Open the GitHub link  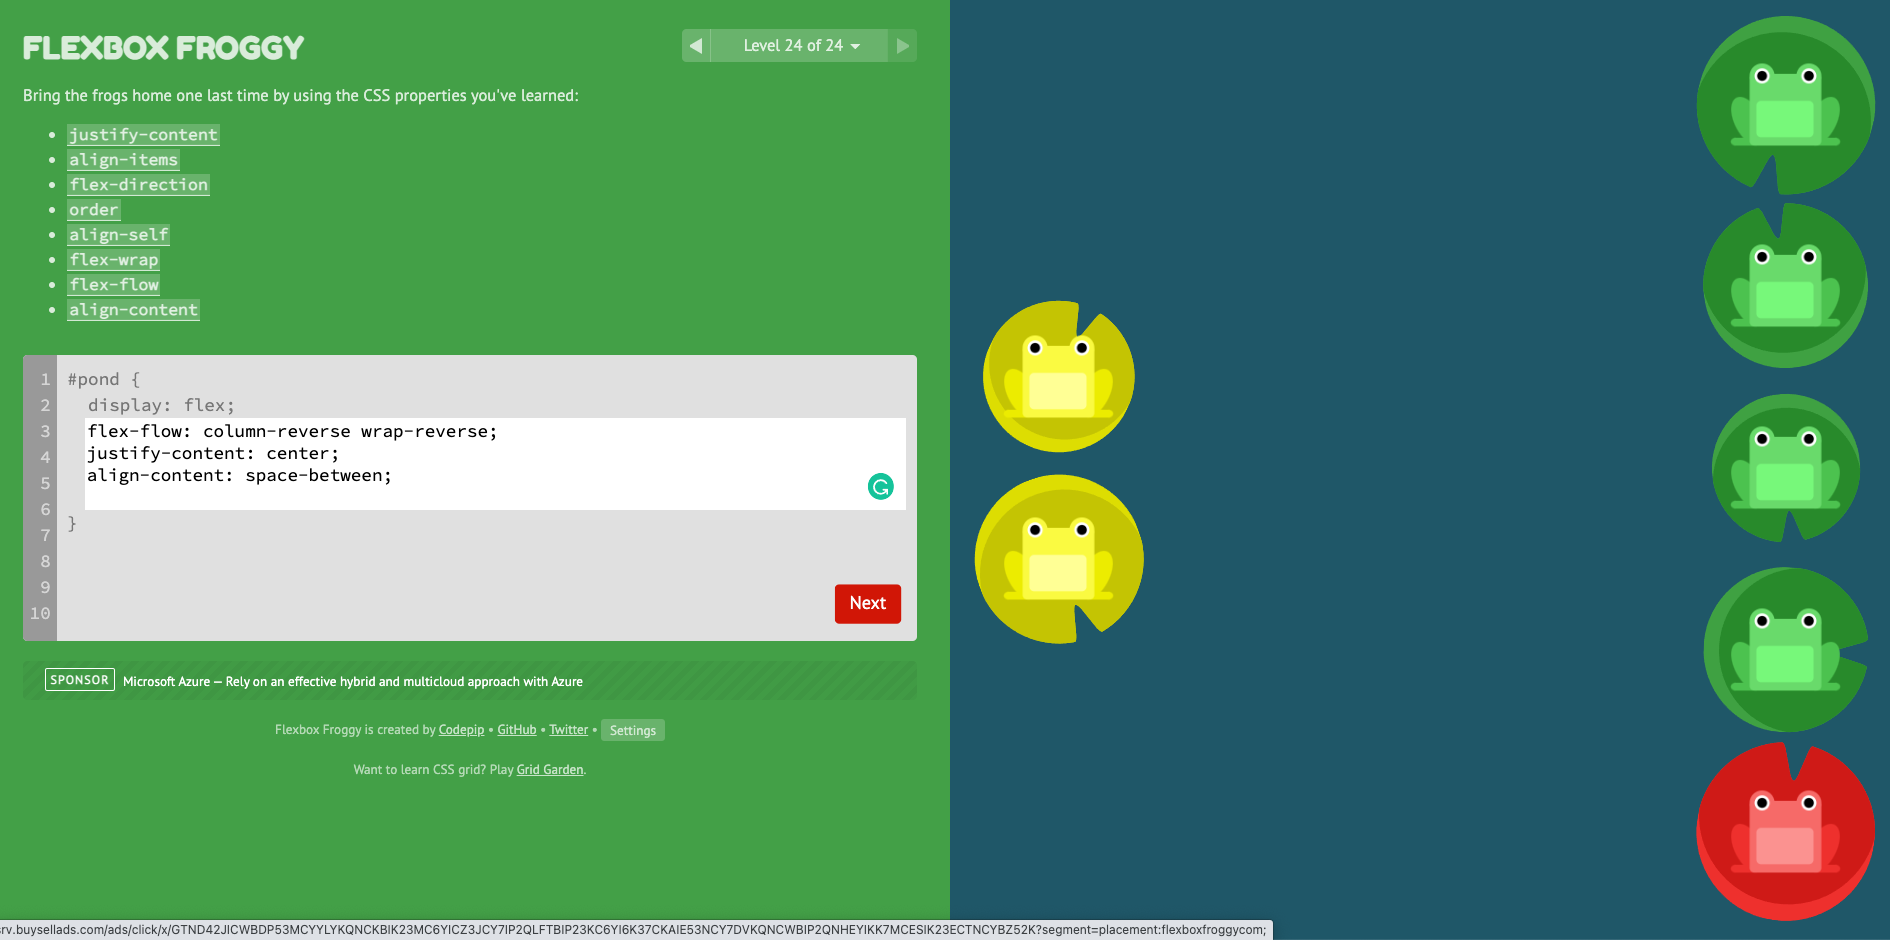pos(517,730)
